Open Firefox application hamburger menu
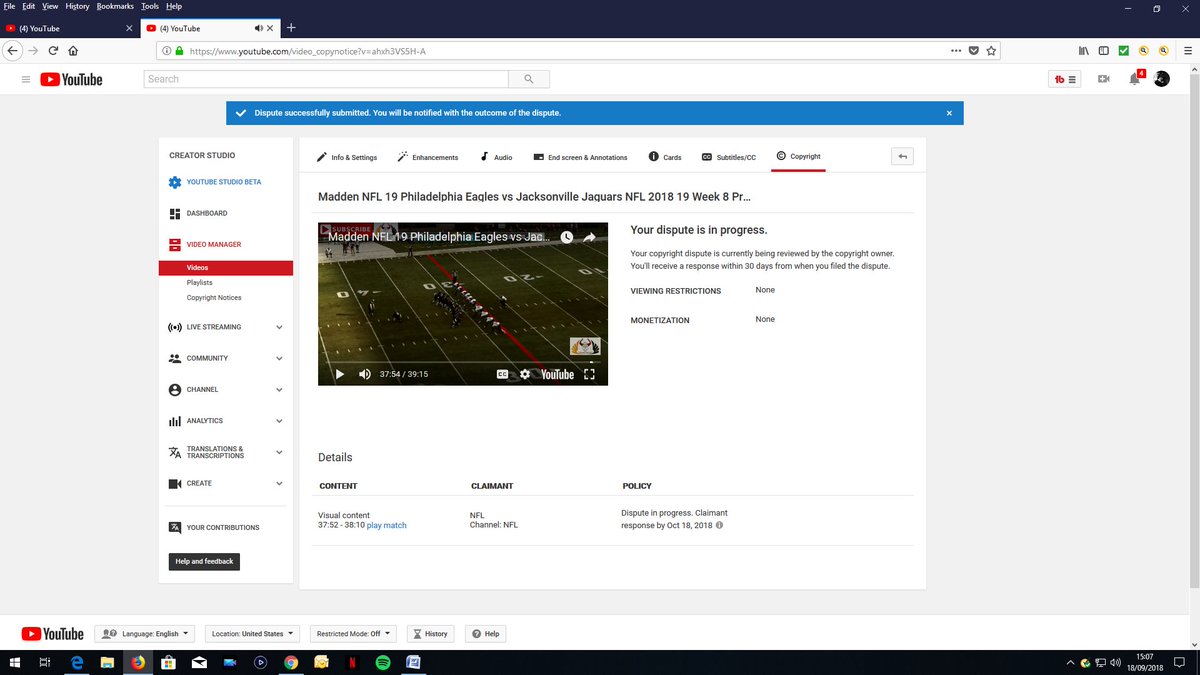The width and height of the screenshot is (1200, 675). (1186, 51)
